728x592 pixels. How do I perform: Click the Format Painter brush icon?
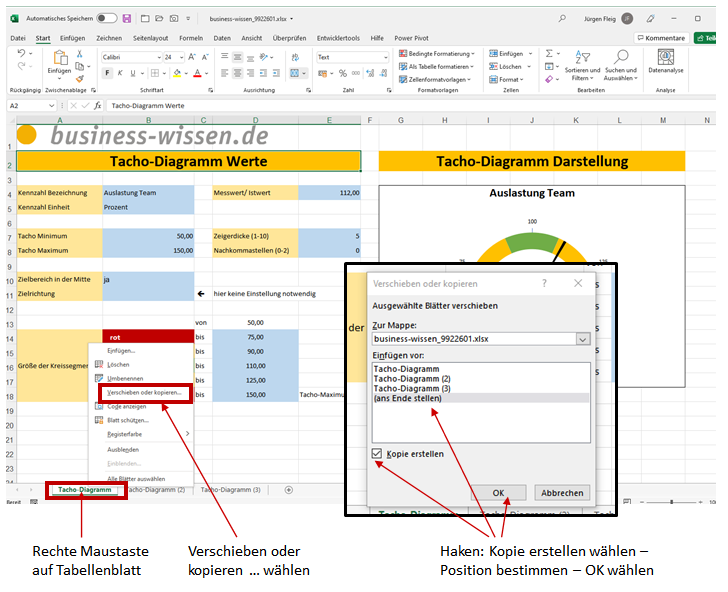[x=80, y=79]
